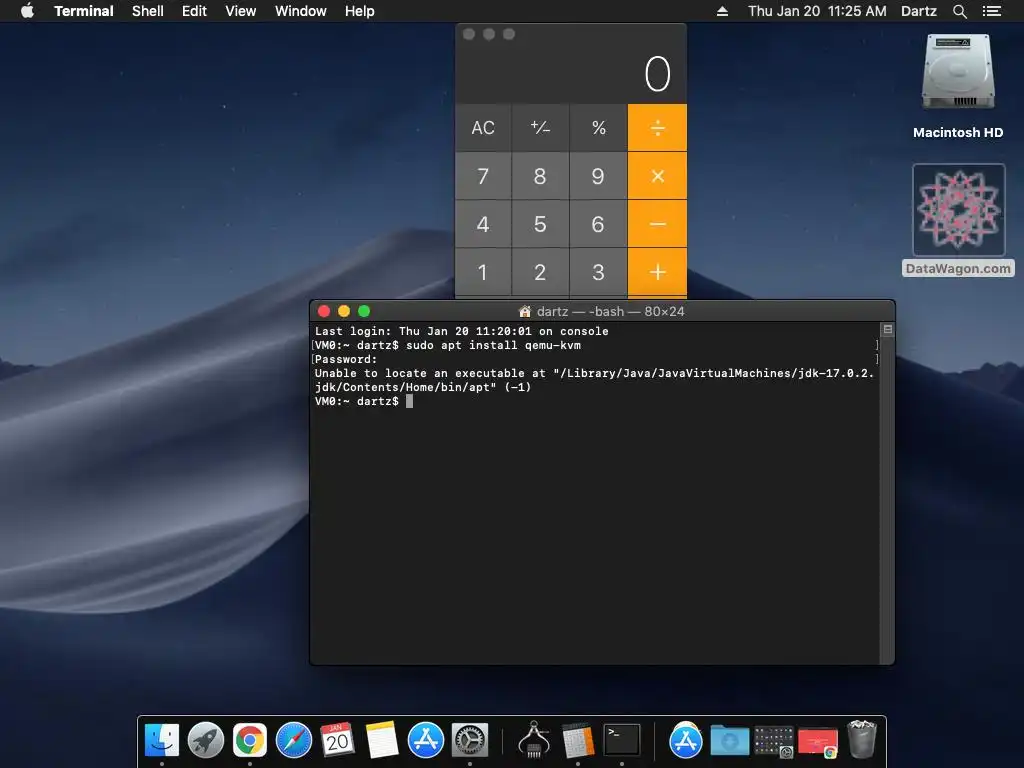Minimize the Terminal window with yellow button
Viewport: 1024px width, 768px height.
click(344, 311)
